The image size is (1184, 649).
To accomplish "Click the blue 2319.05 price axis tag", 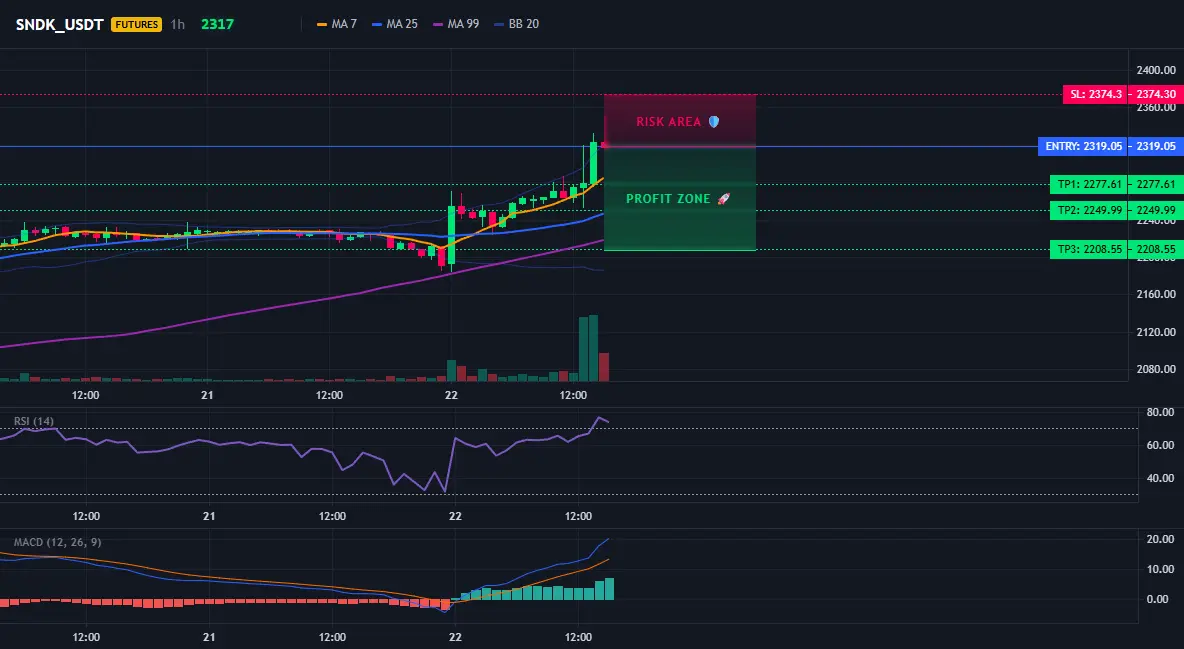I will coord(1156,147).
